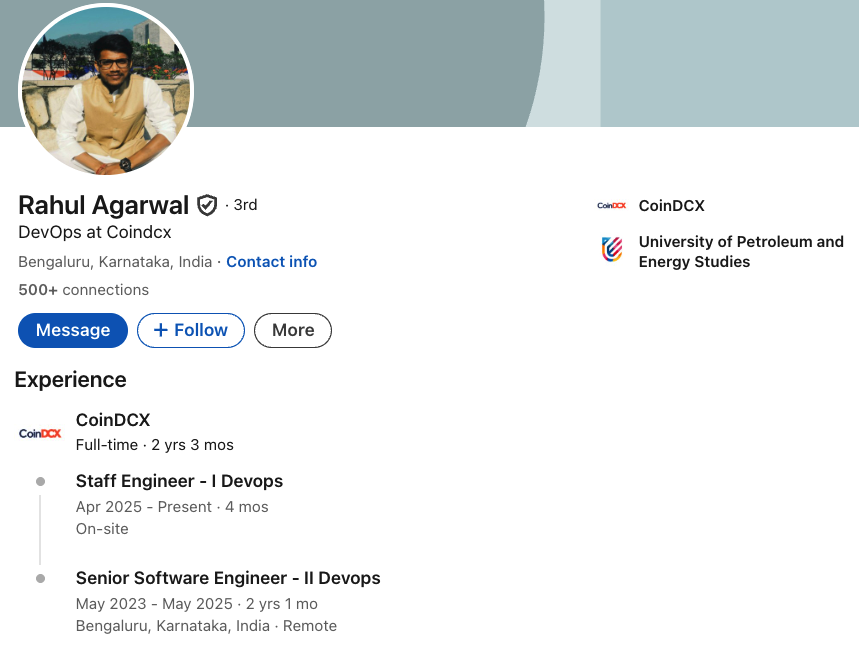
Task: Send a message via the Message button
Action: 72,330
